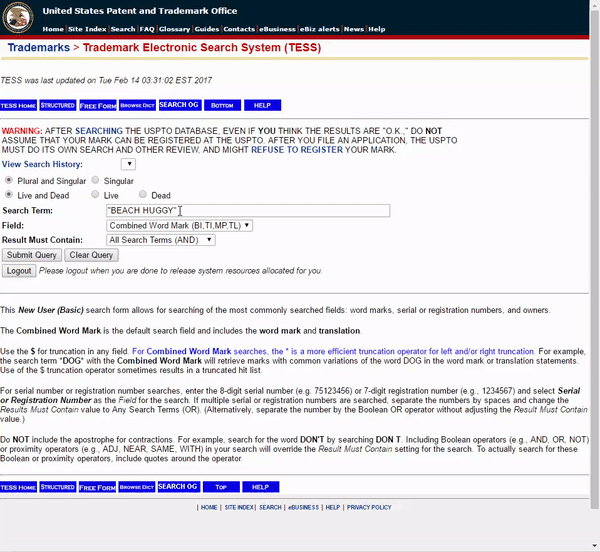This screenshot has height=552, width=600.
Task: Open Search in the top navigation
Action: coord(123,29)
